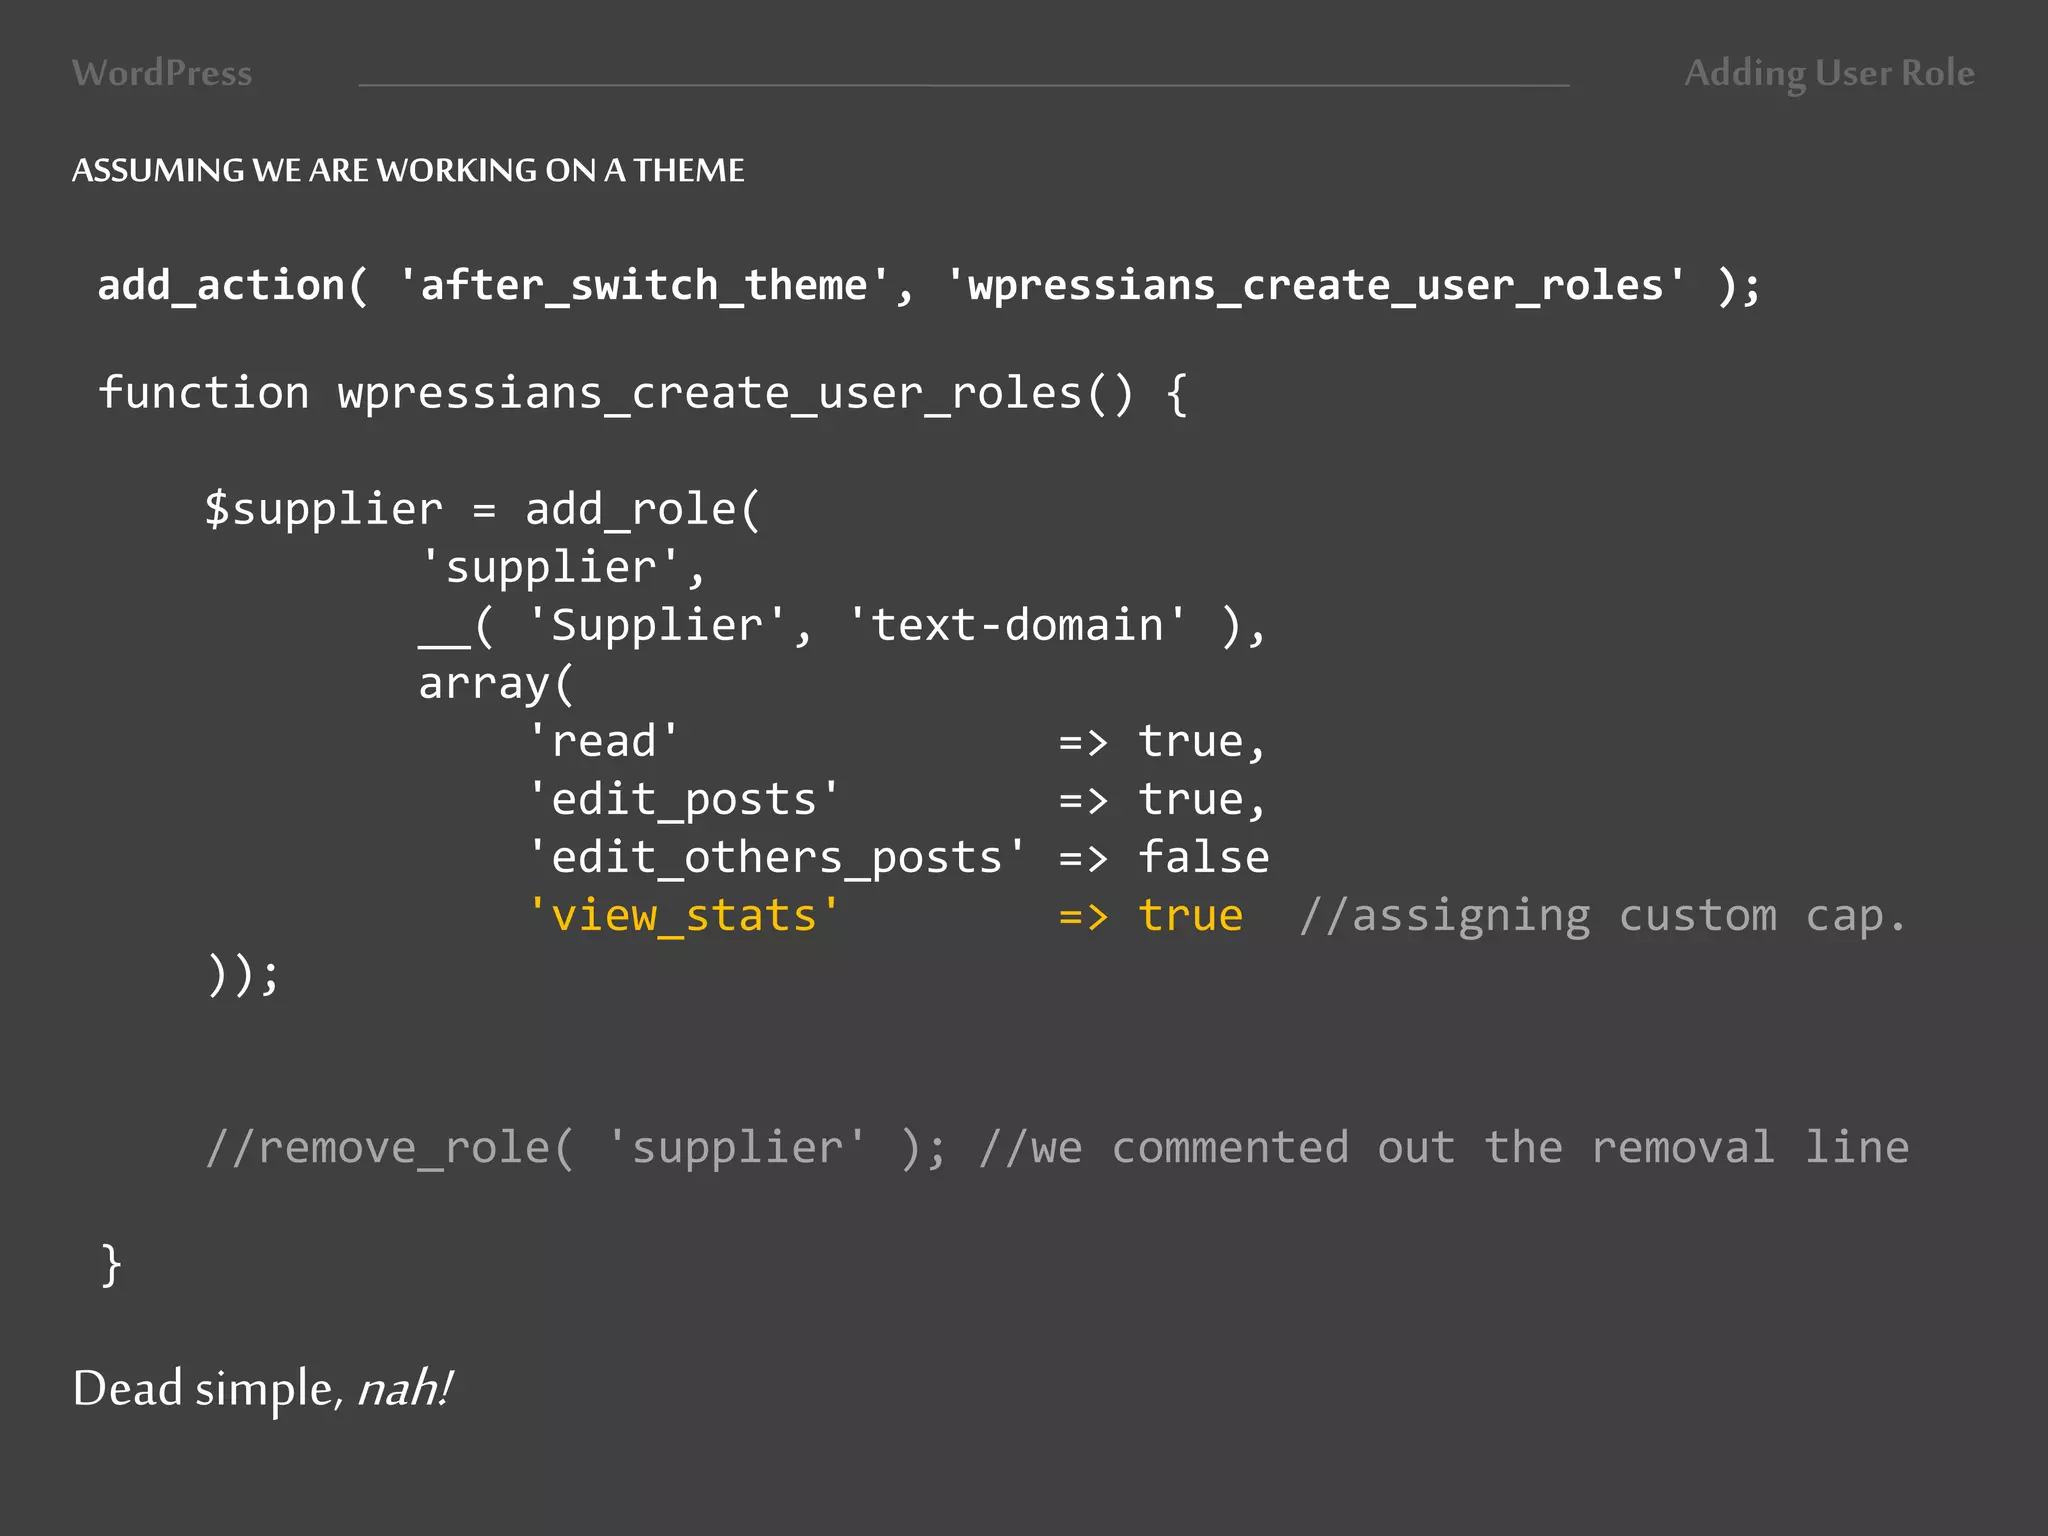
Task: Click the 'false' value of edit_others_posts
Action: pyautogui.click(x=1204, y=858)
